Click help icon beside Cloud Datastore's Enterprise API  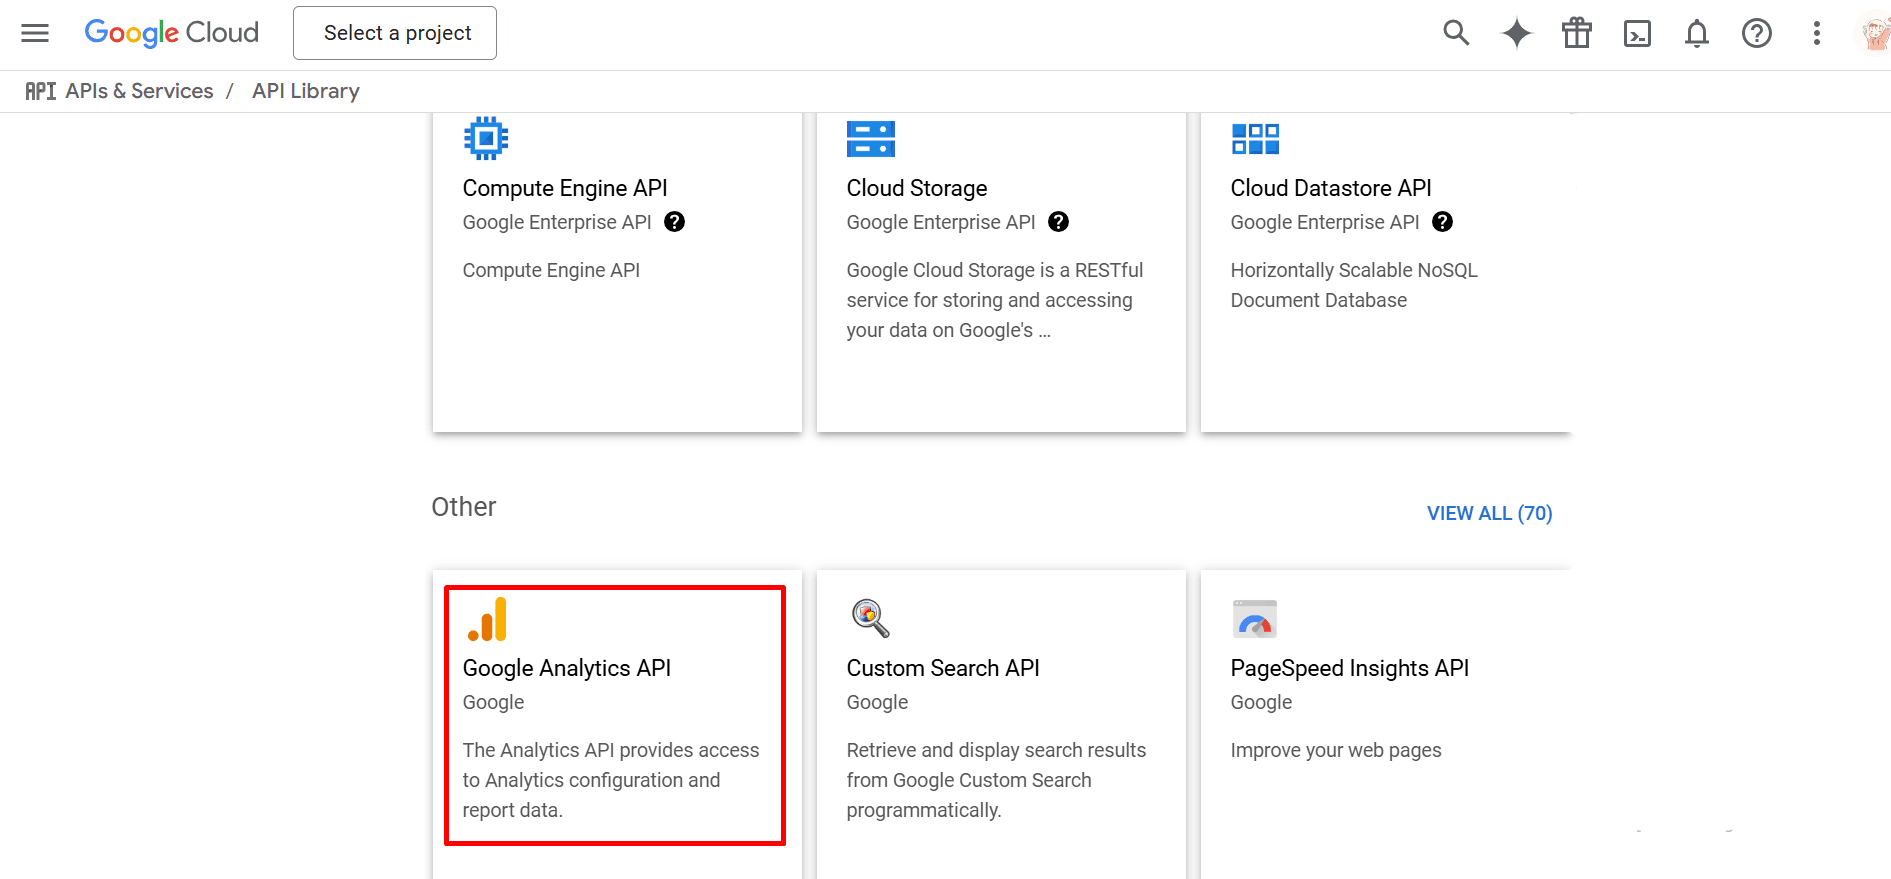point(1443,222)
